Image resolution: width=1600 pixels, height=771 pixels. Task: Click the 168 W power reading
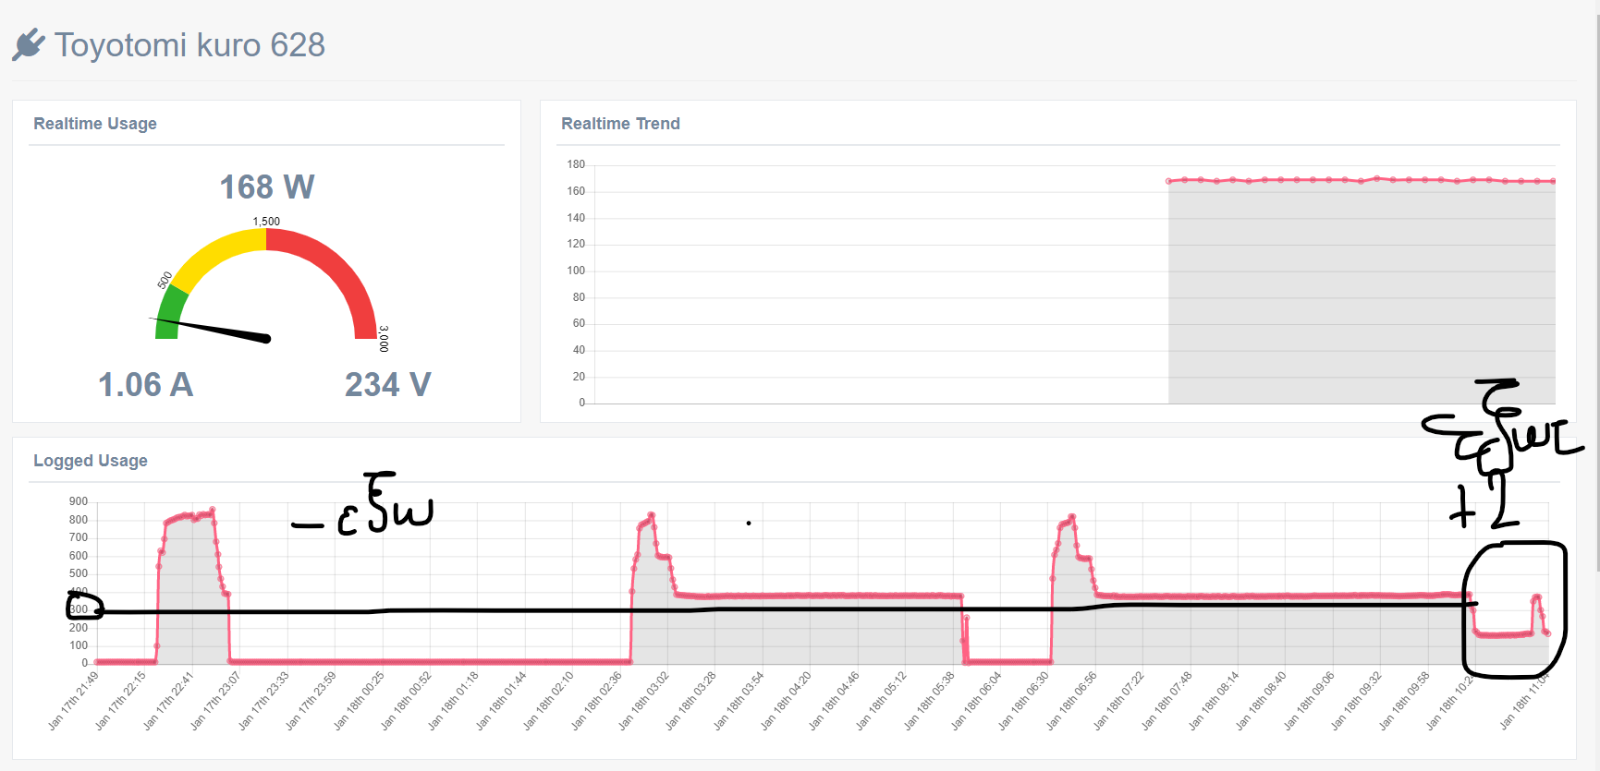(267, 187)
